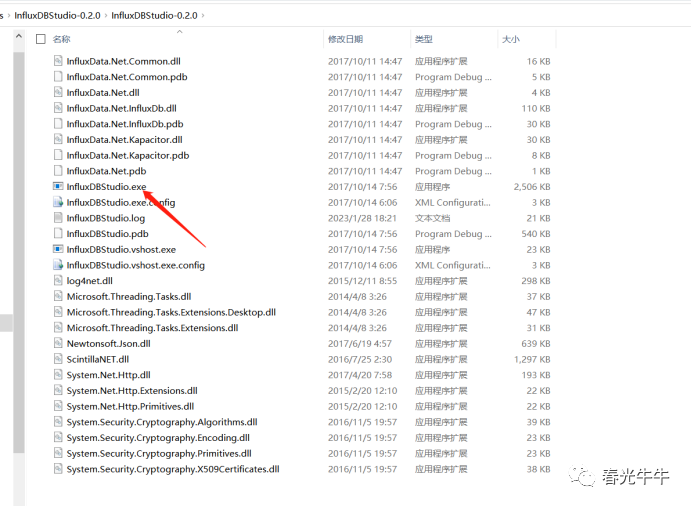Screen dimensions: 692x507
Task: Select the file name InfluxDBStudio.log
Action: click(x=106, y=218)
